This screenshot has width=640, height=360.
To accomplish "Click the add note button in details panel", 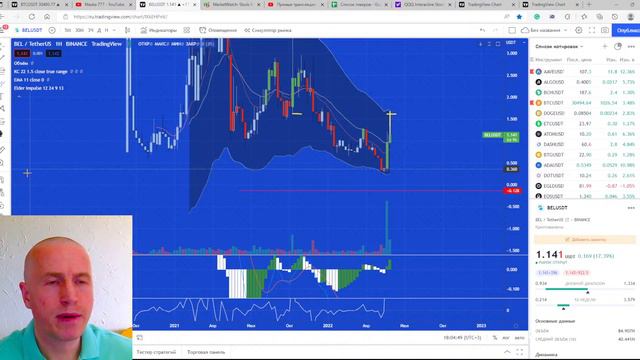I will pyautogui.click(x=585, y=240).
